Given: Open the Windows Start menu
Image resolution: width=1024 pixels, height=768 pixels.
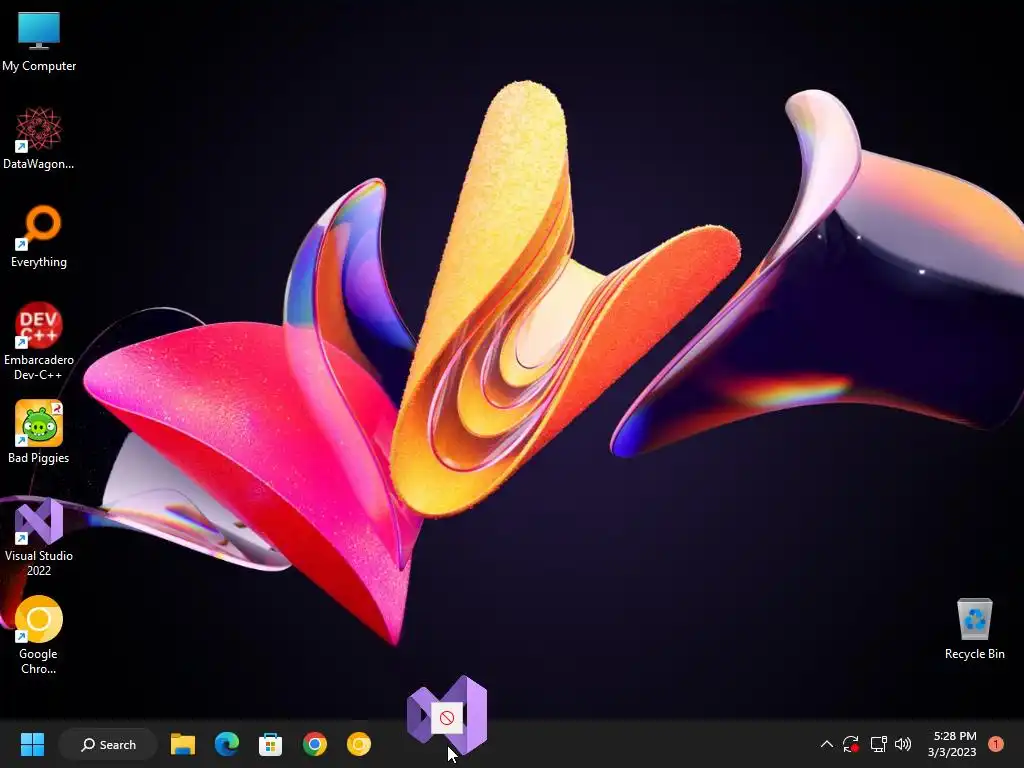Looking at the screenshot, I should (x=32, y=744).
